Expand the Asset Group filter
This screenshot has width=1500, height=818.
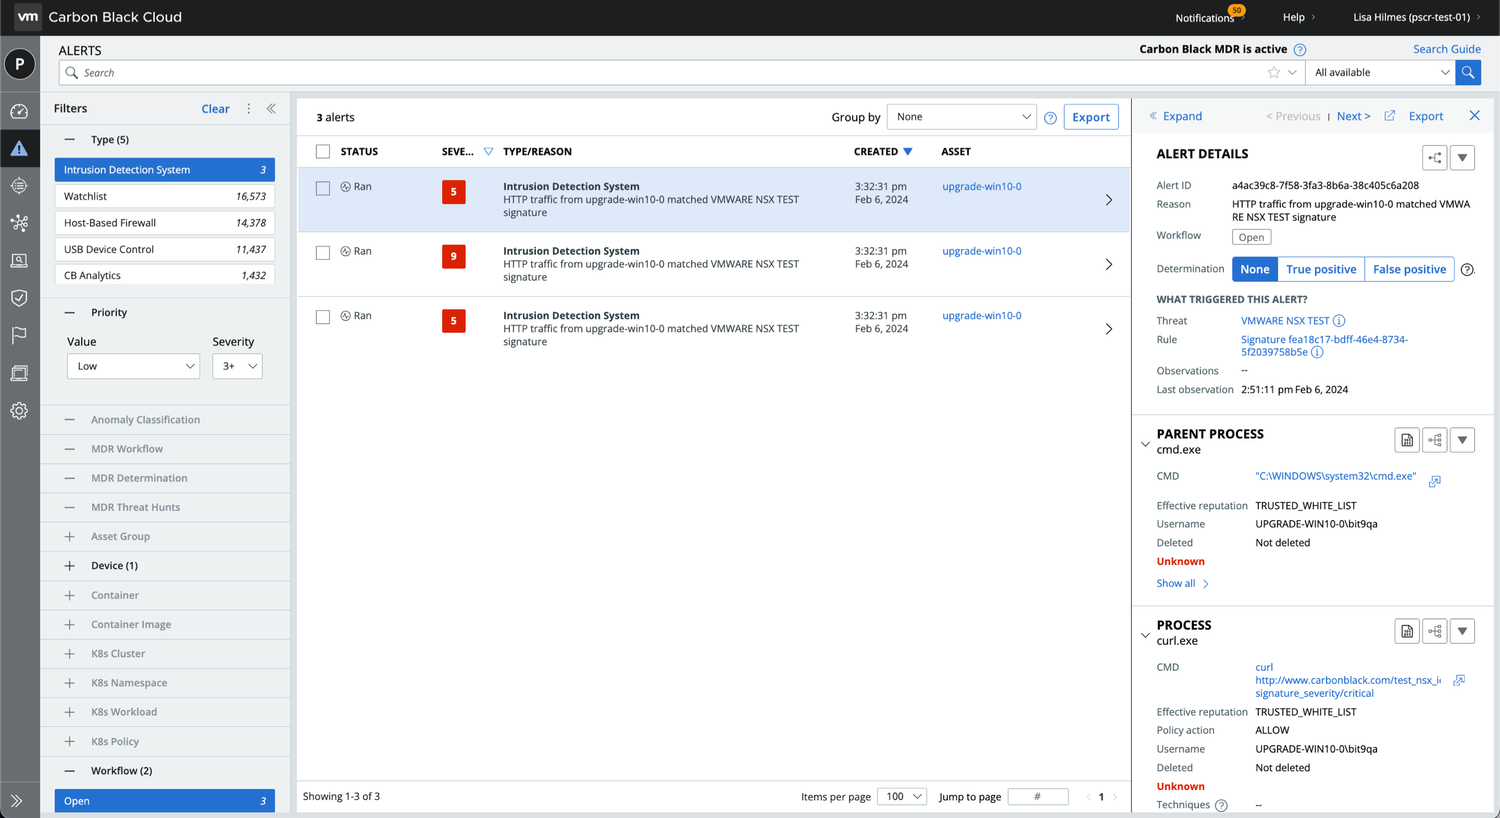tap(69, 537)
